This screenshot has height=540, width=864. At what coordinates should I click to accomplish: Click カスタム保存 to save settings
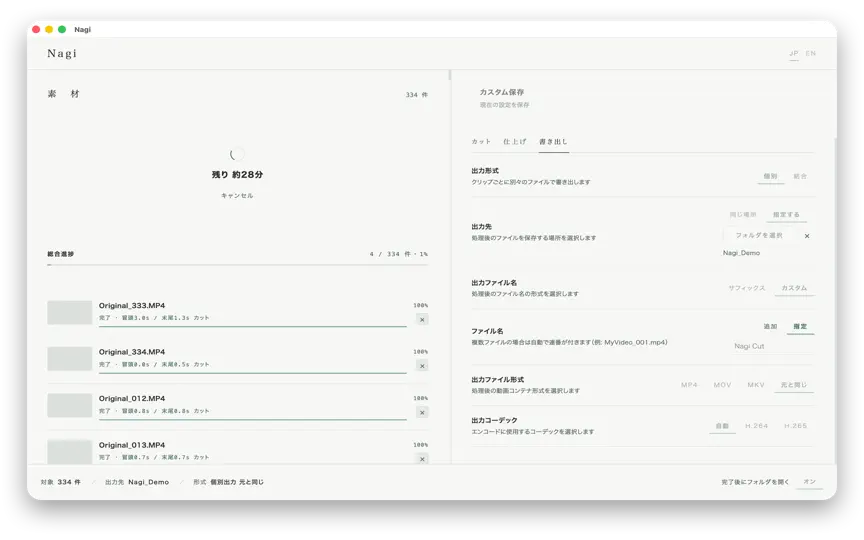pos(502,92)
